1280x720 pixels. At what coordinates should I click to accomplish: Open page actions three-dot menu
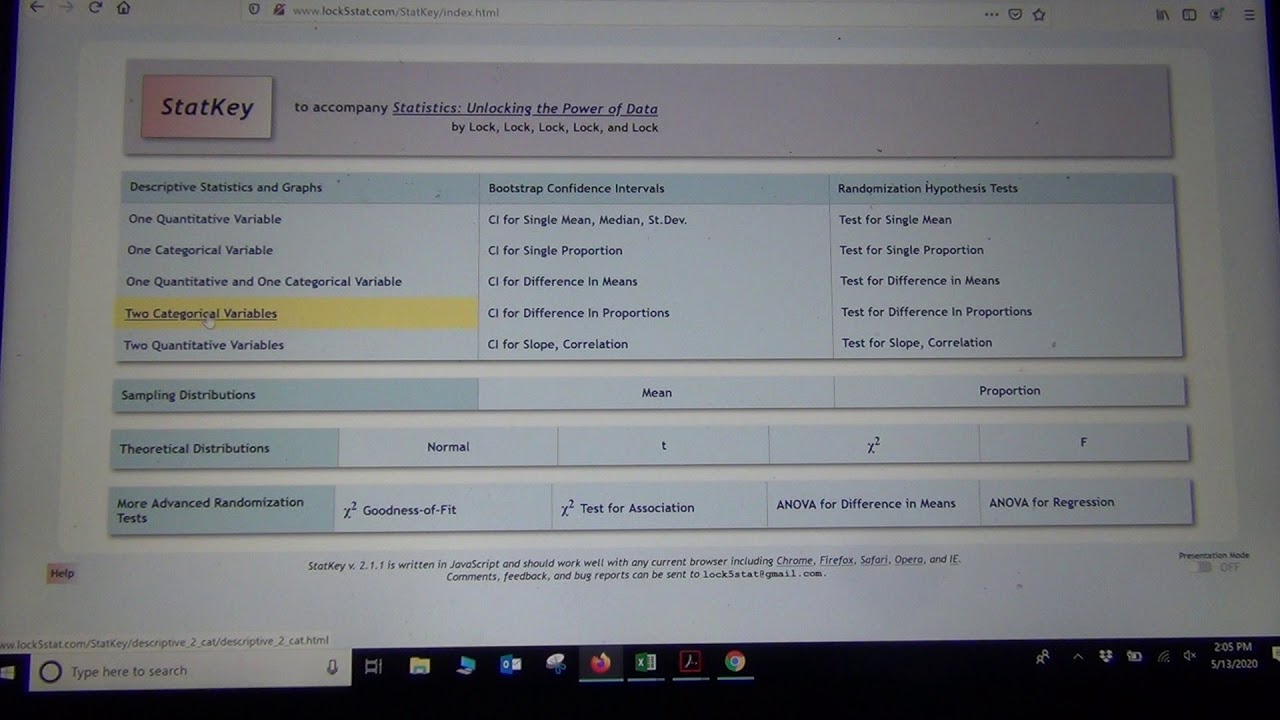pos(991,14)
